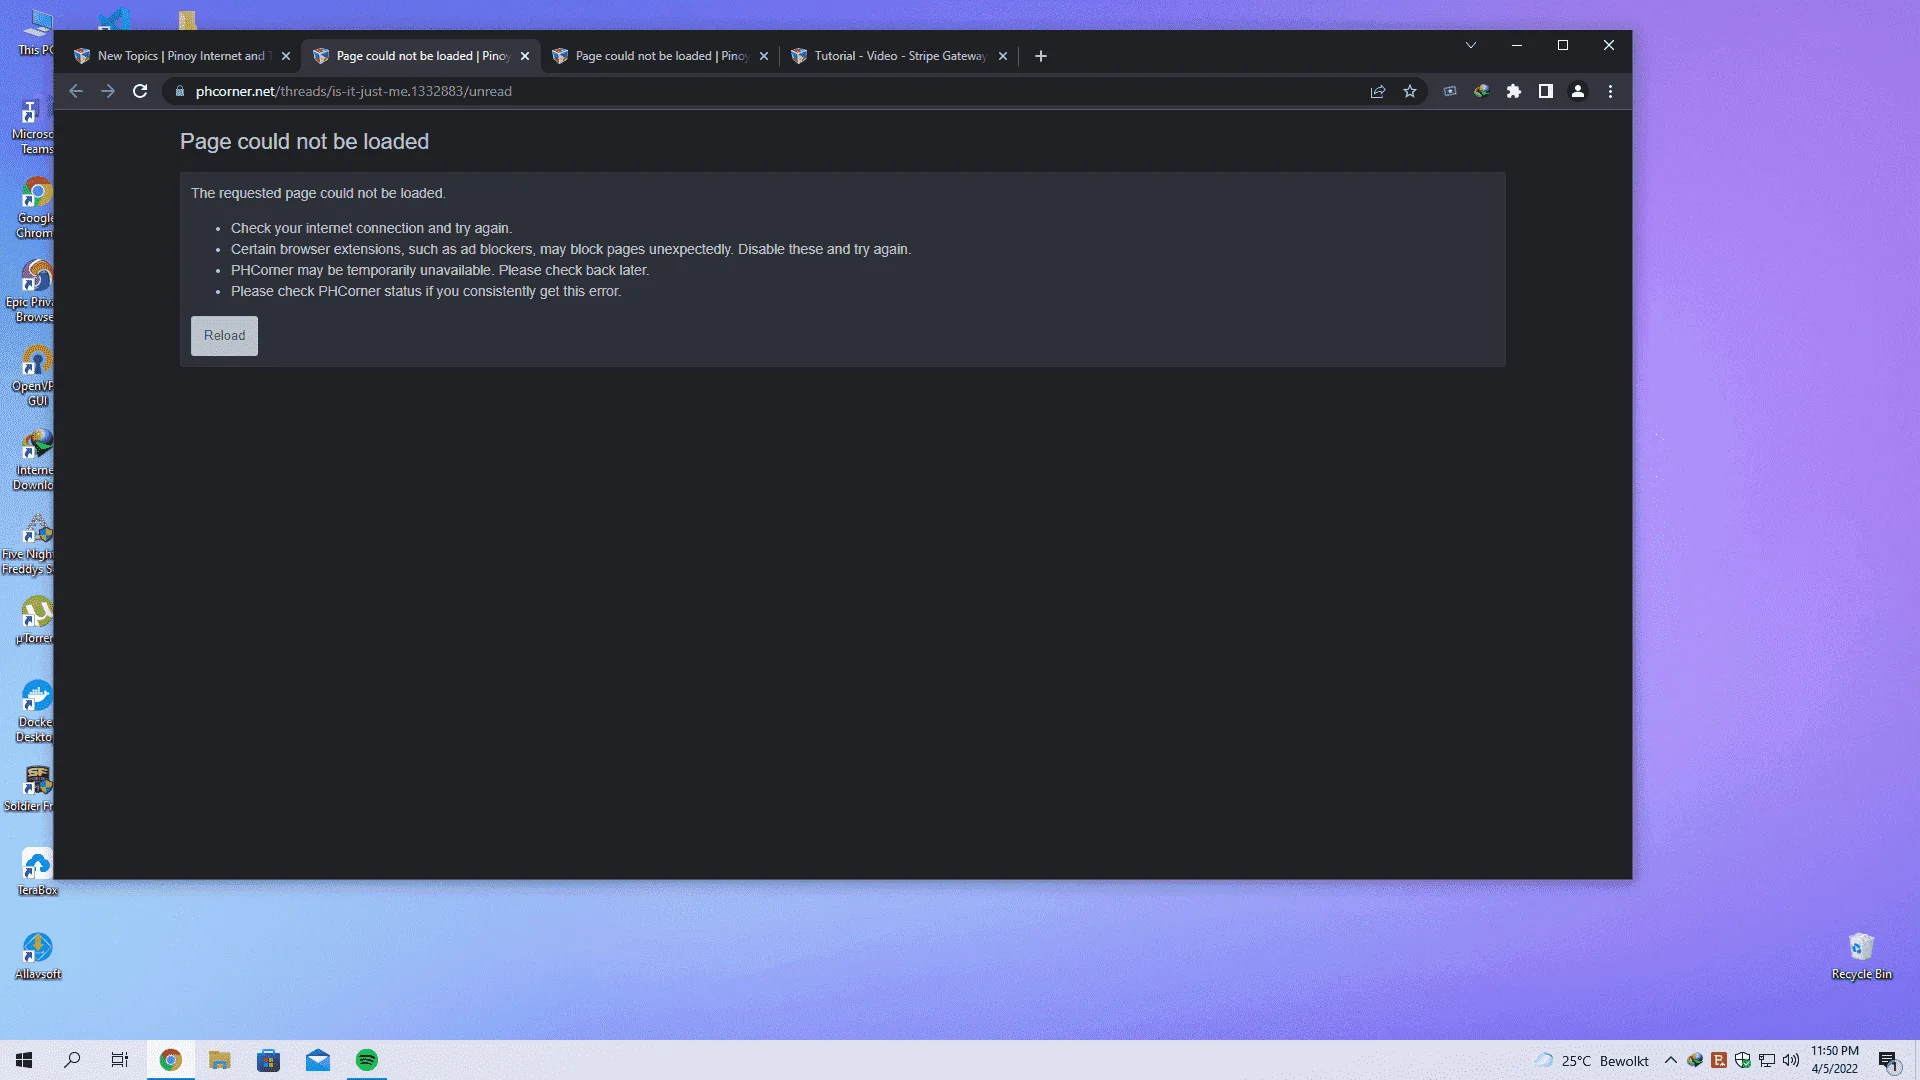Select the TeraBox desktop icon
Screen dimensions: 1920x1080
click(38, 872)
